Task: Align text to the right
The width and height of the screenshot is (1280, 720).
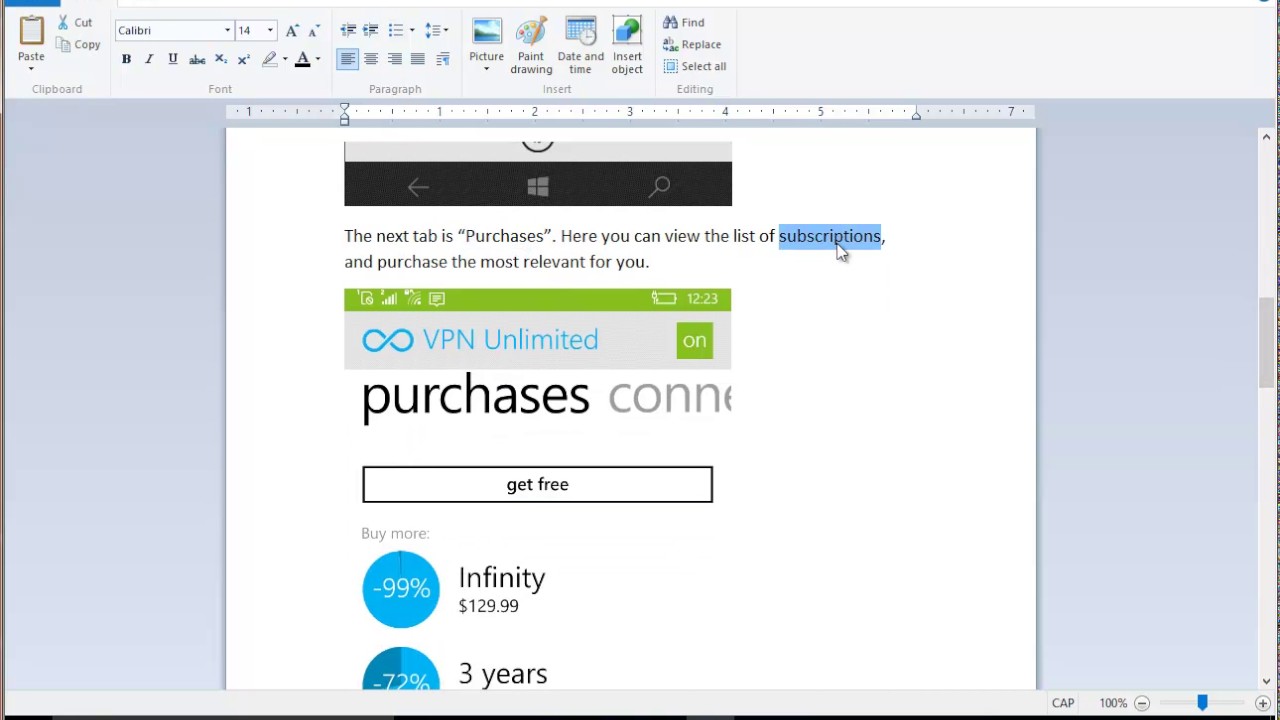Action: tap(395, 59)
